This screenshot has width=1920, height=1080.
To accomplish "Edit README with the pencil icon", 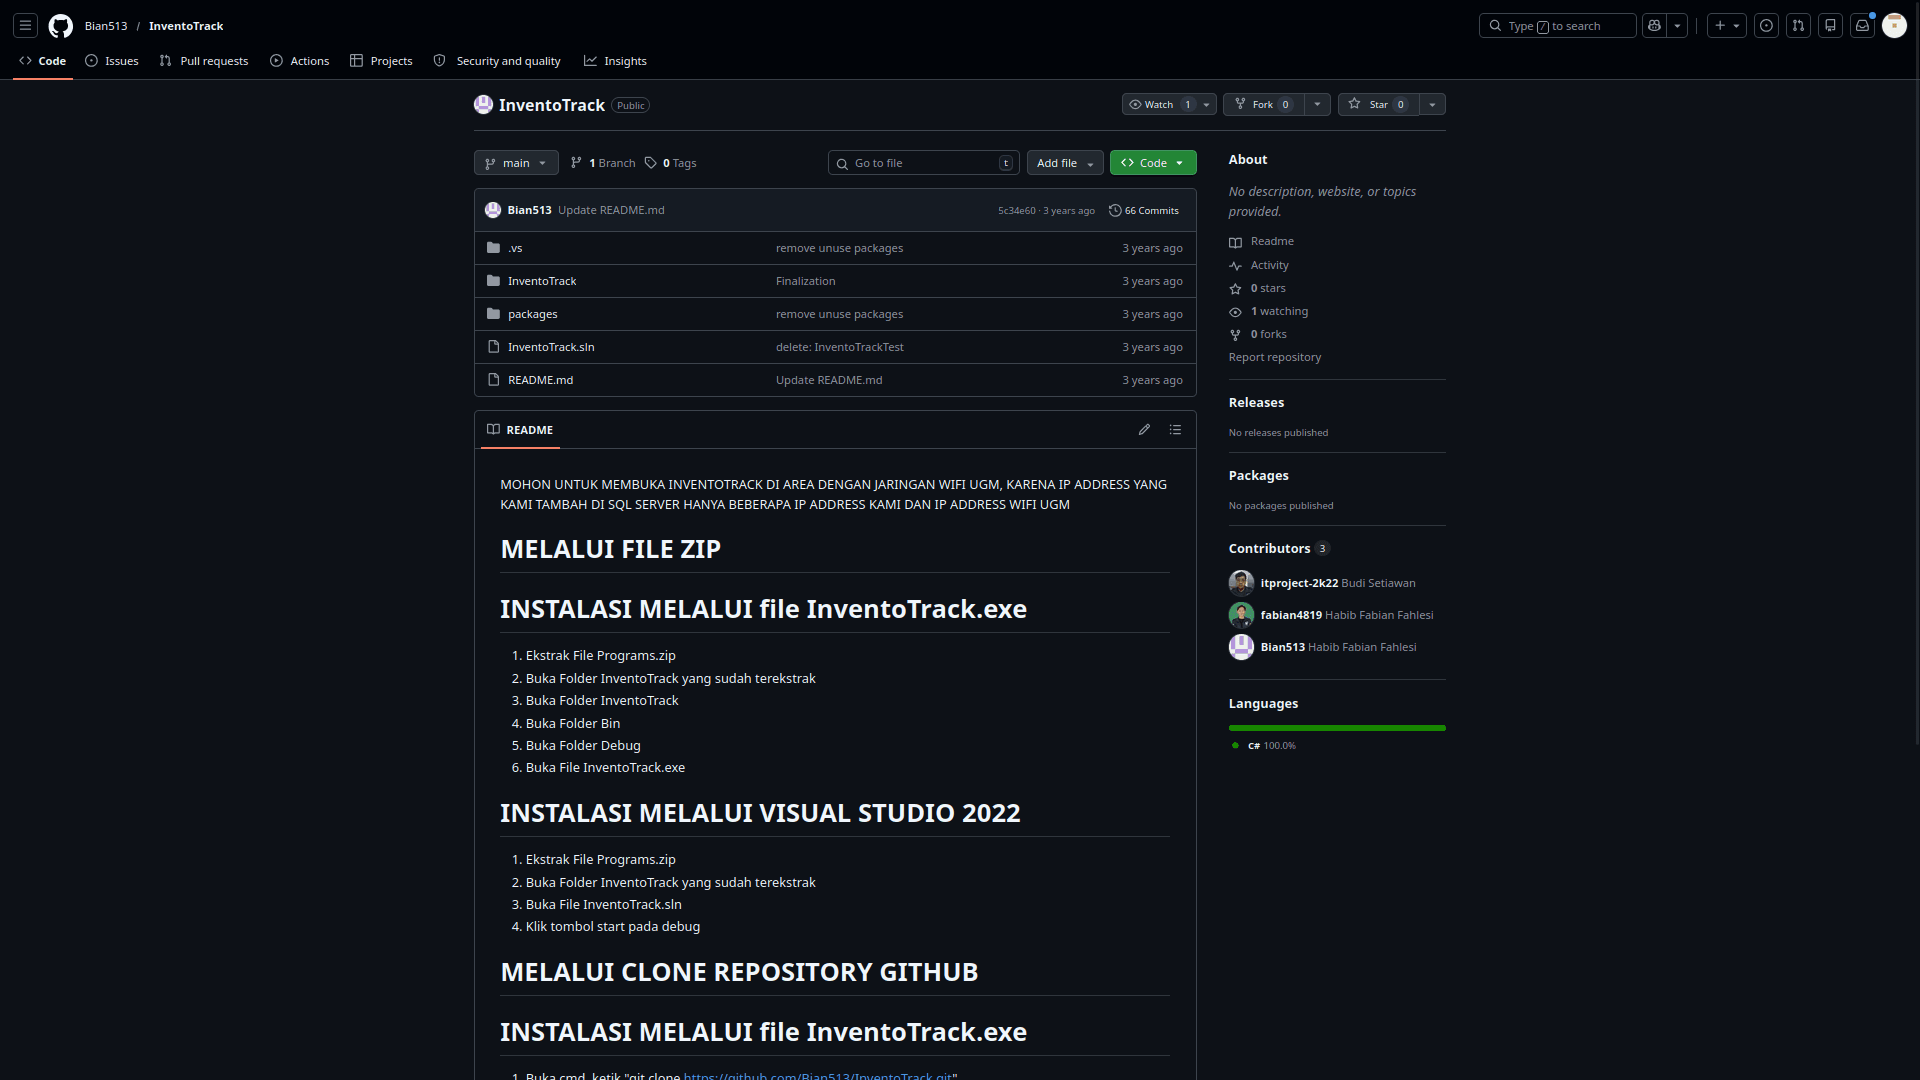I will pyautogui.click(x=1144, y=430).
